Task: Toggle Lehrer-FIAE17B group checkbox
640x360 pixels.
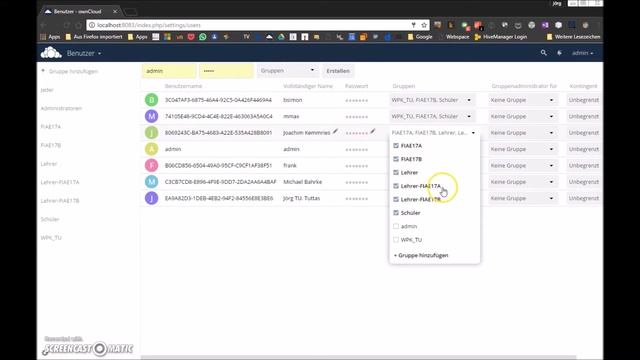Action: [x=396, y=199]
